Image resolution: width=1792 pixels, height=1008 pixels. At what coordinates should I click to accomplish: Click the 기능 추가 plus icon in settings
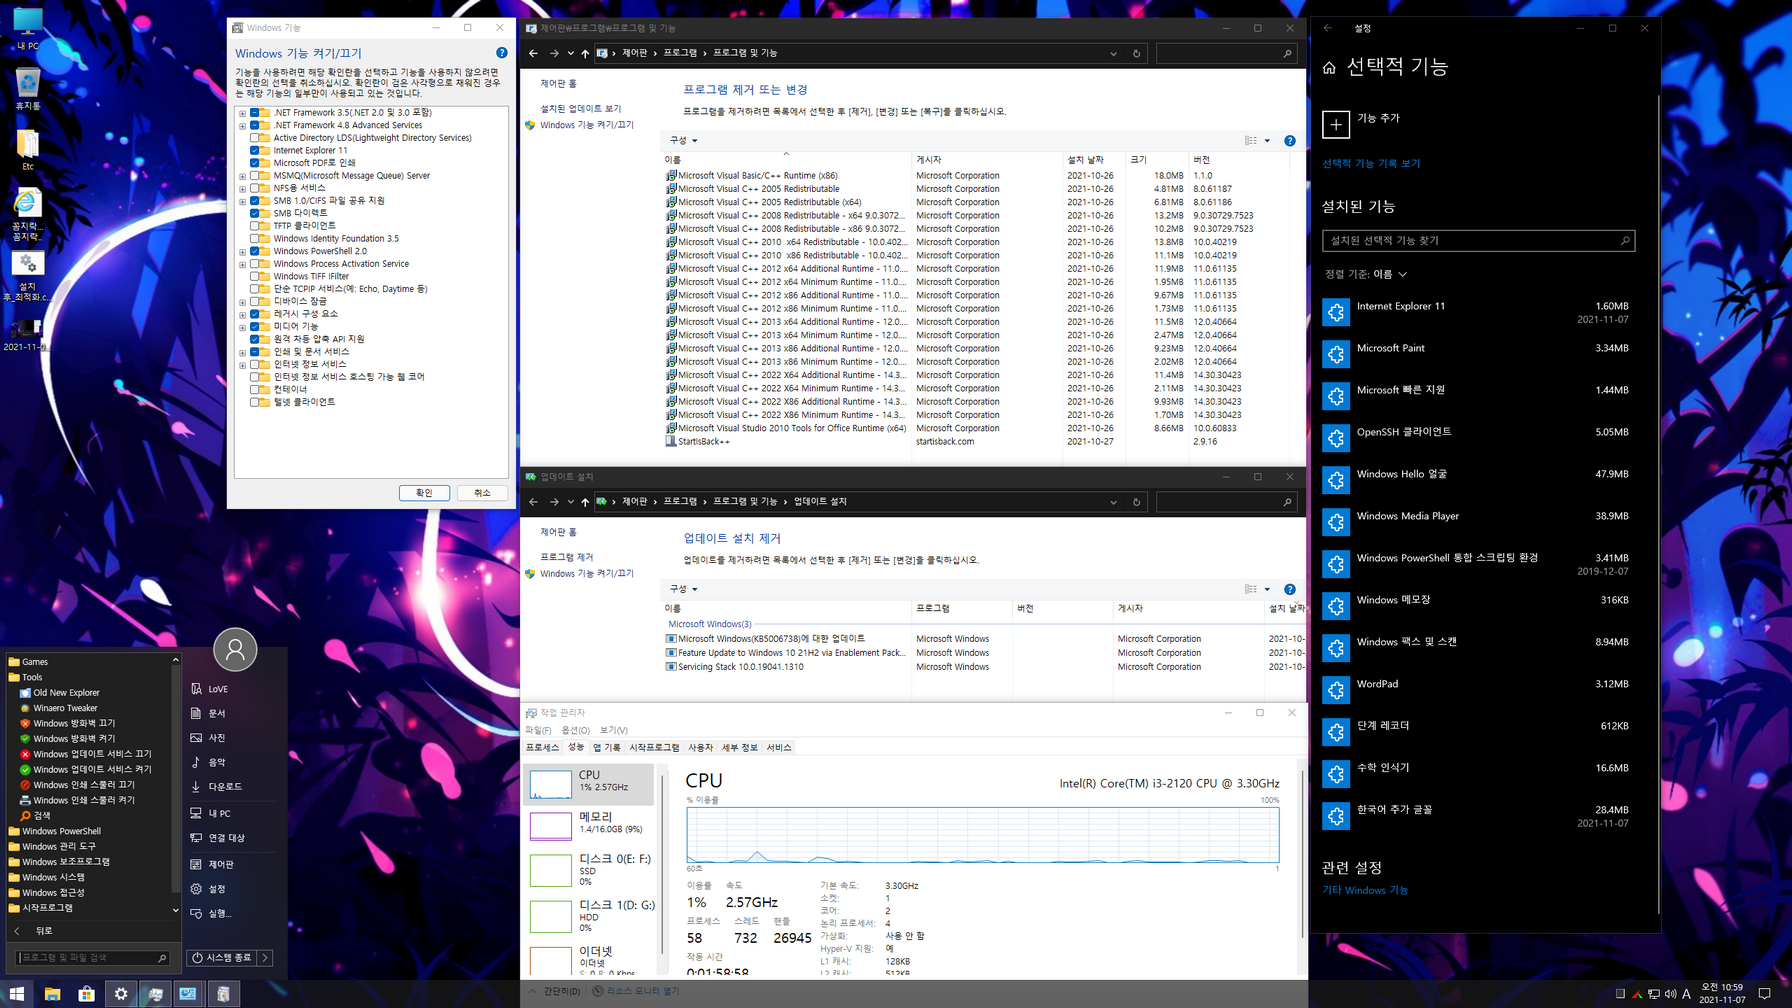1336,124
